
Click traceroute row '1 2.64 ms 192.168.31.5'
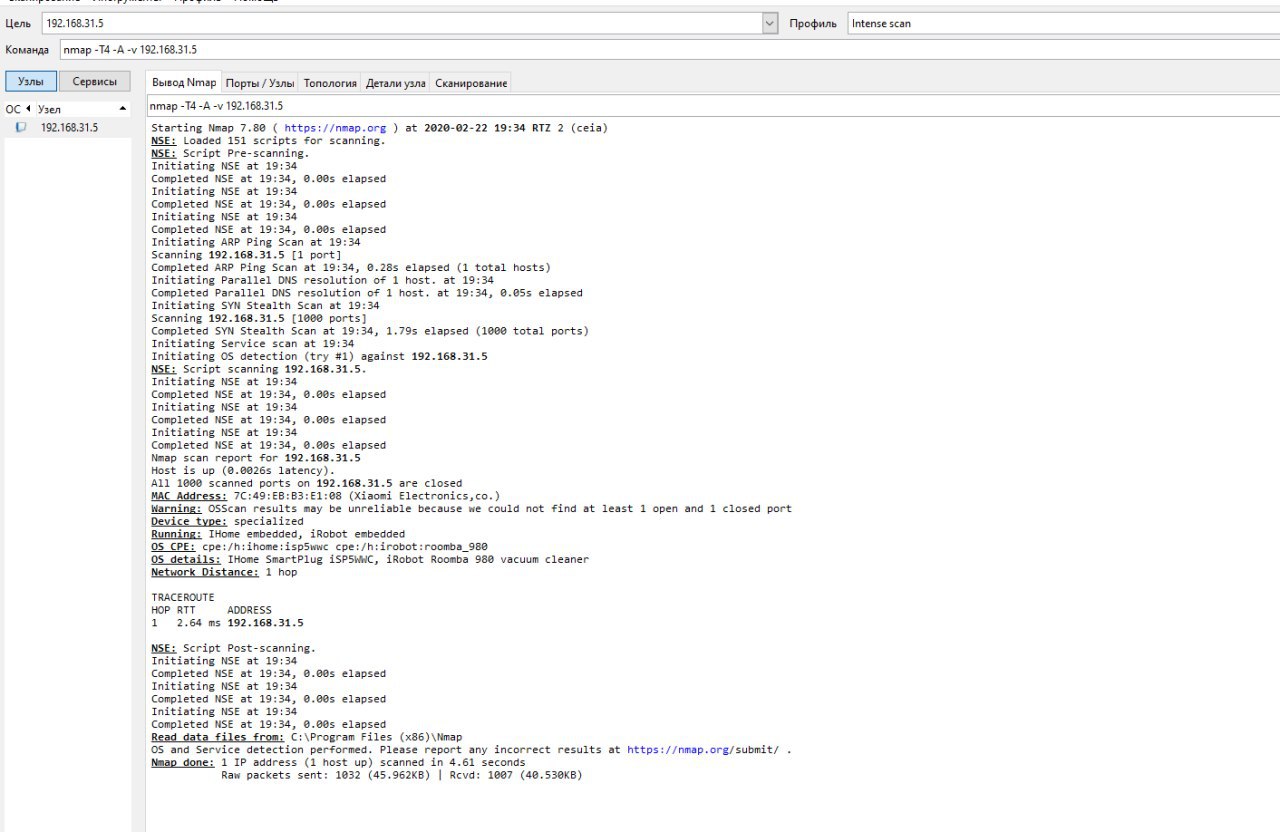(227, 623)
